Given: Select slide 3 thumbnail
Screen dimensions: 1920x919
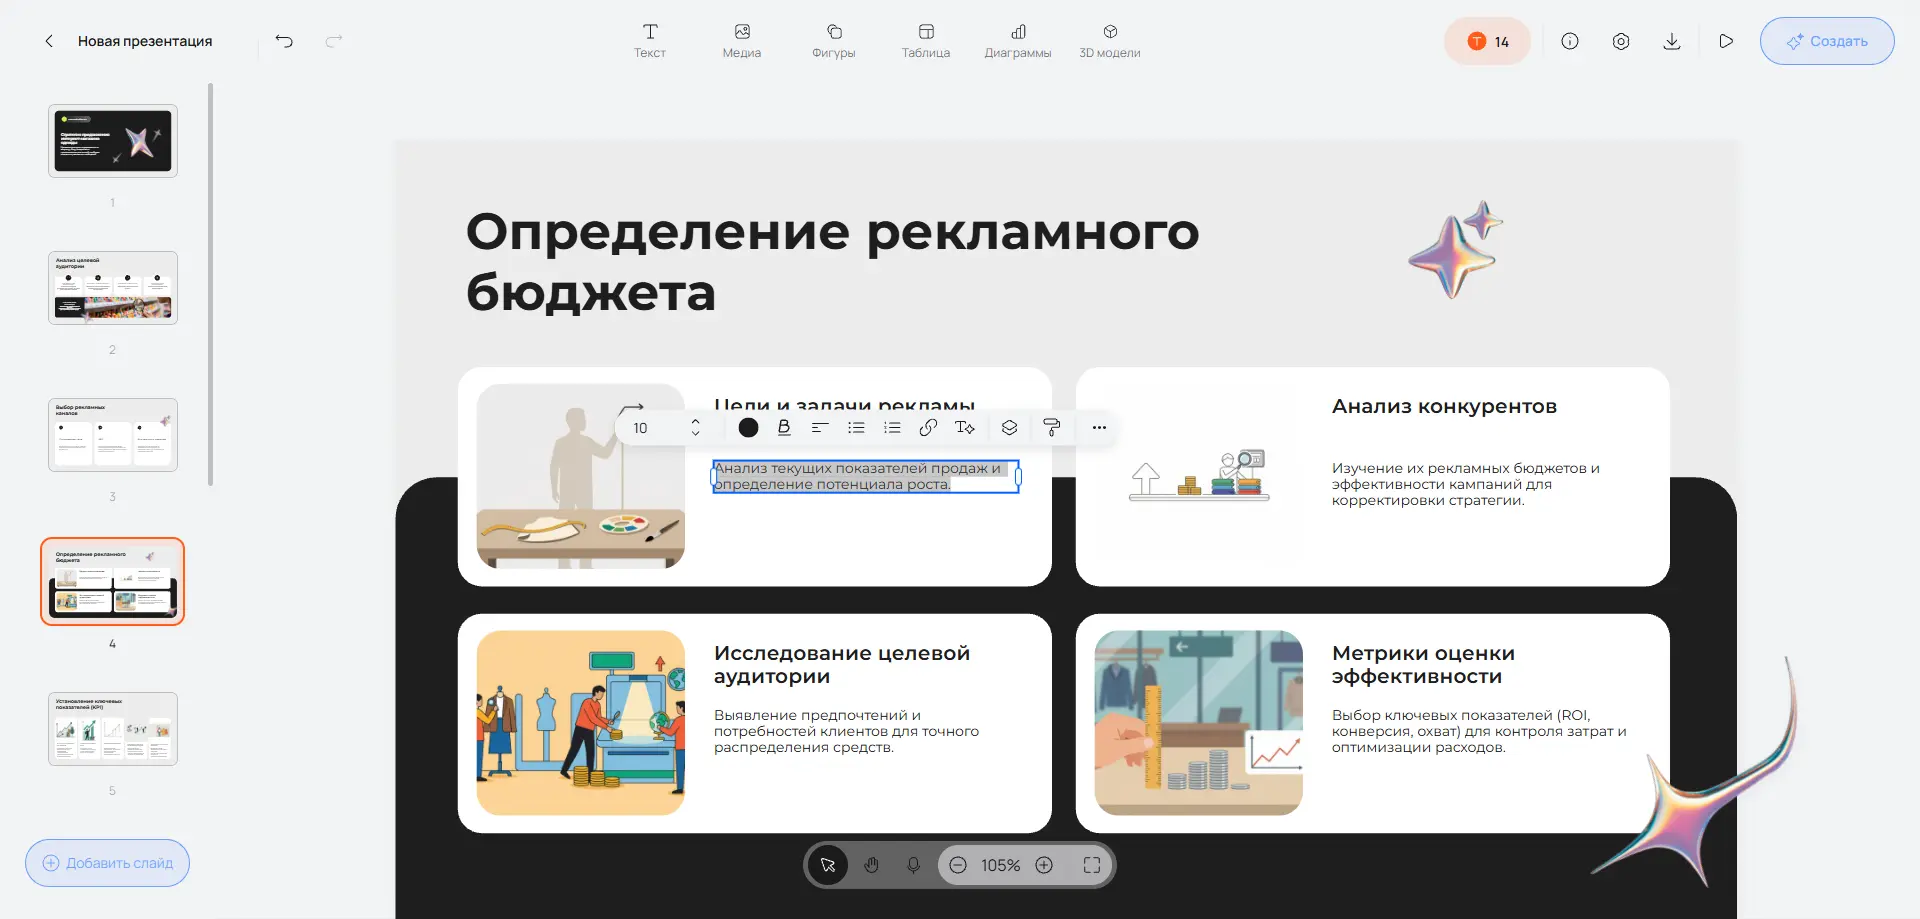Looking at the screenshot, I should [x=113, y=435].
